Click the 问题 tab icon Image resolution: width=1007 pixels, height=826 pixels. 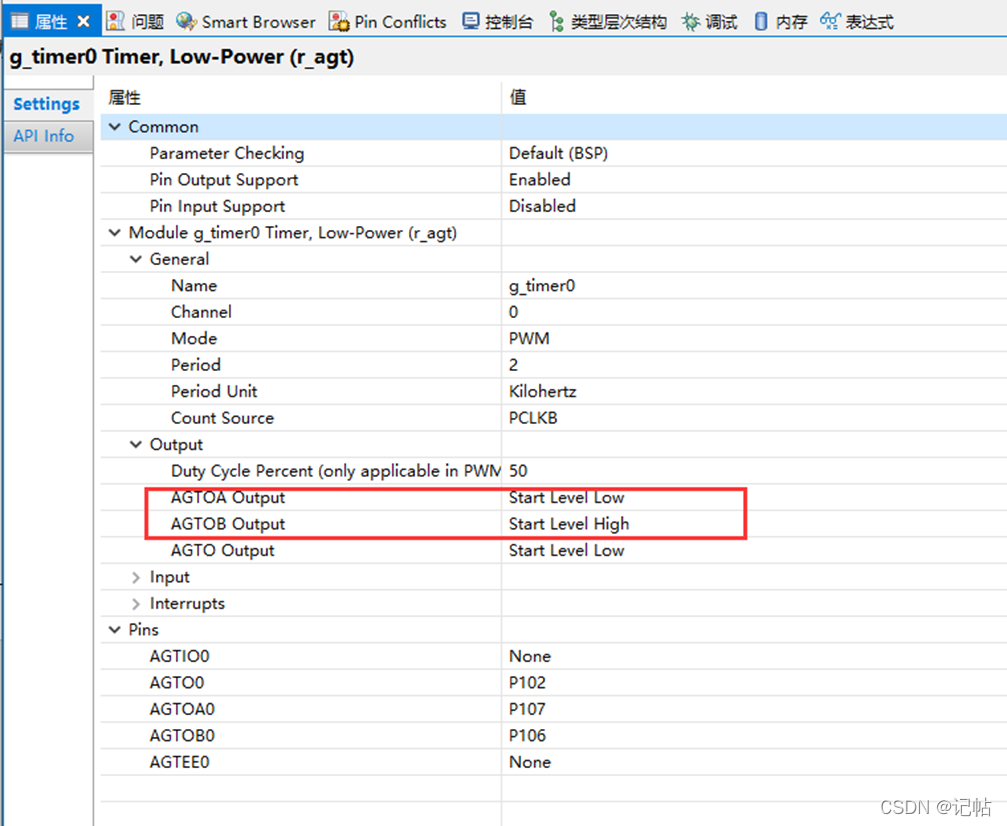116,21
